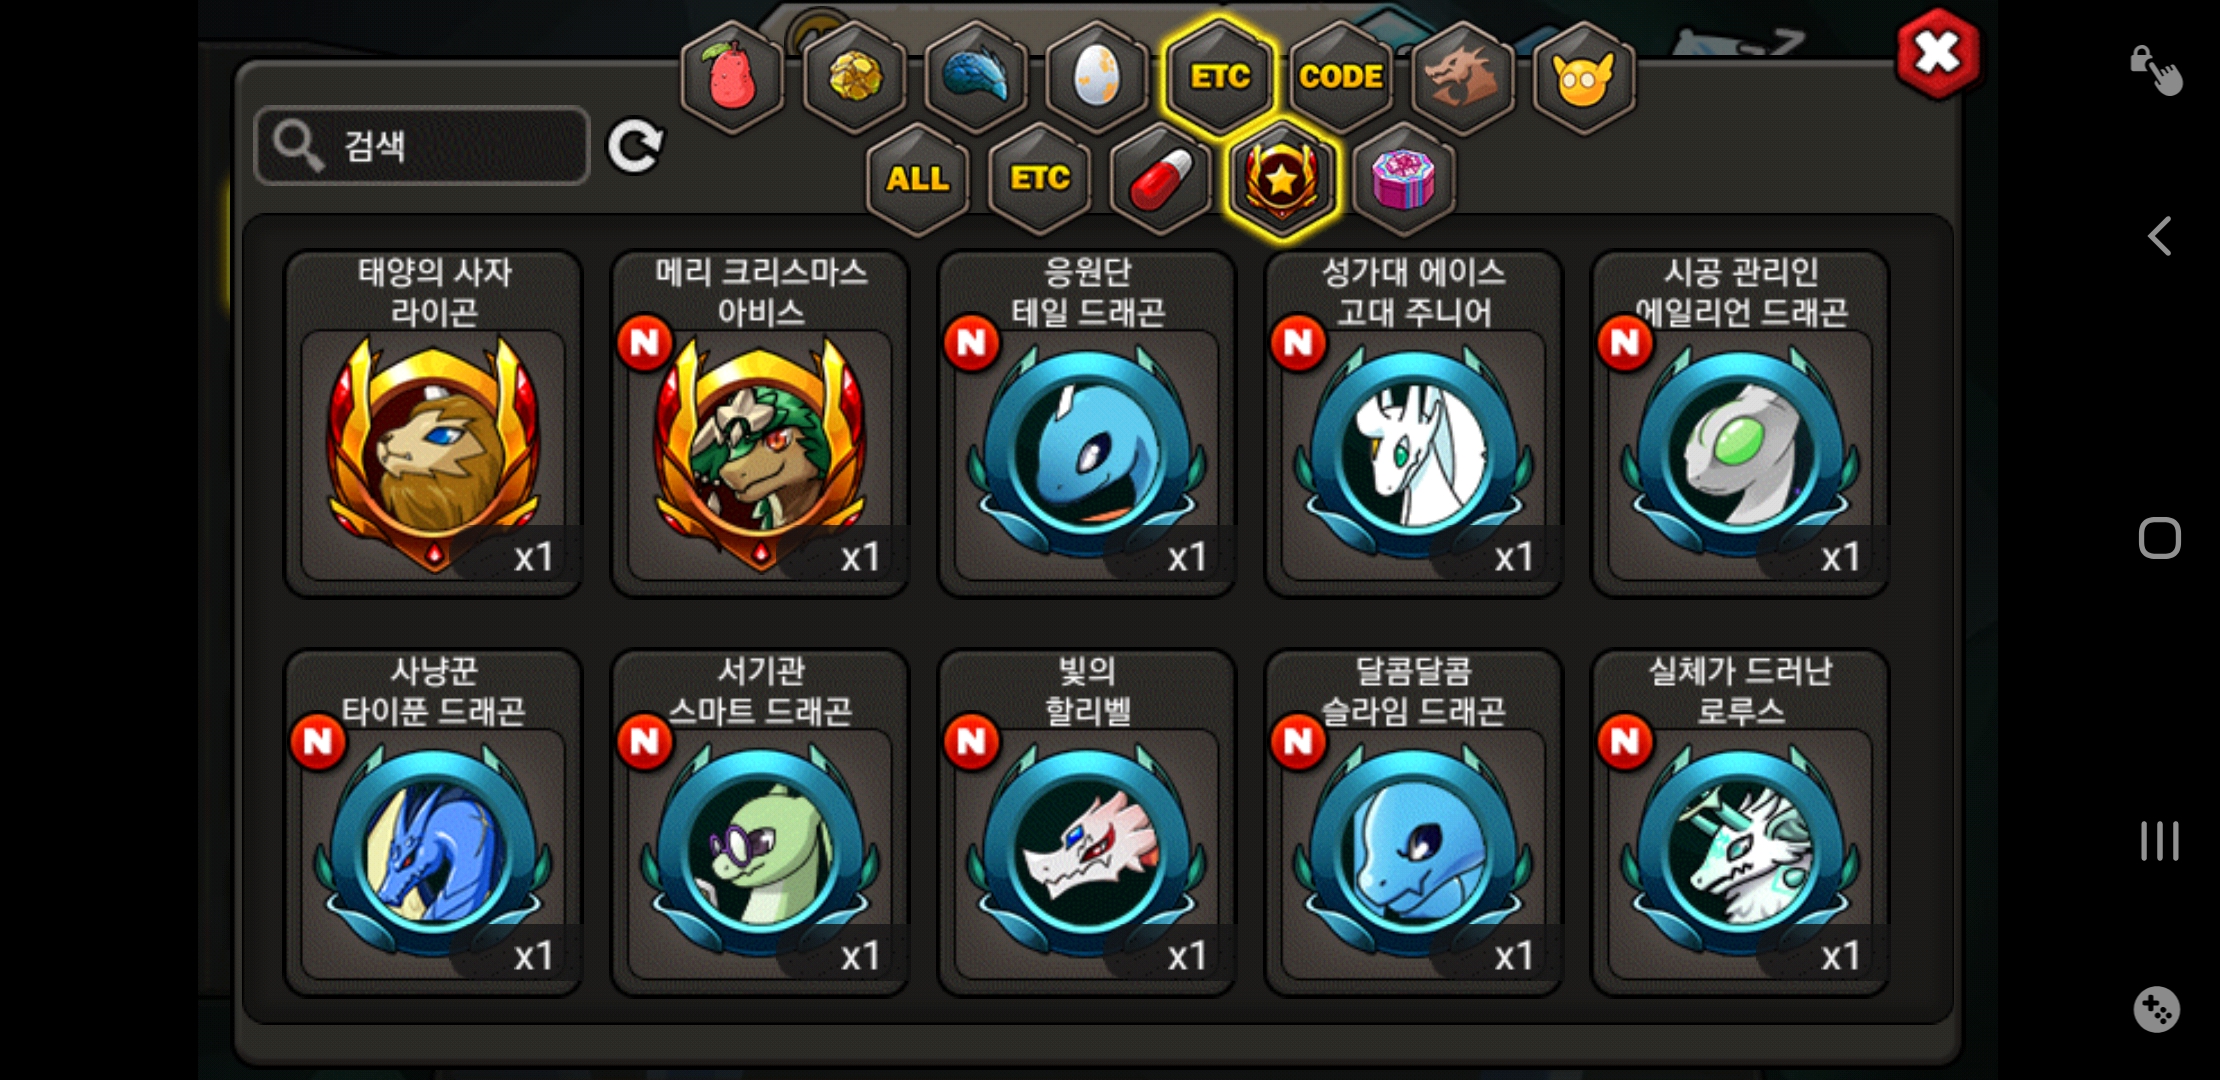The image size is (2220, 1080).
Task: Select the 태양의 사자 라이곤 badge
Action: [434, 424]
